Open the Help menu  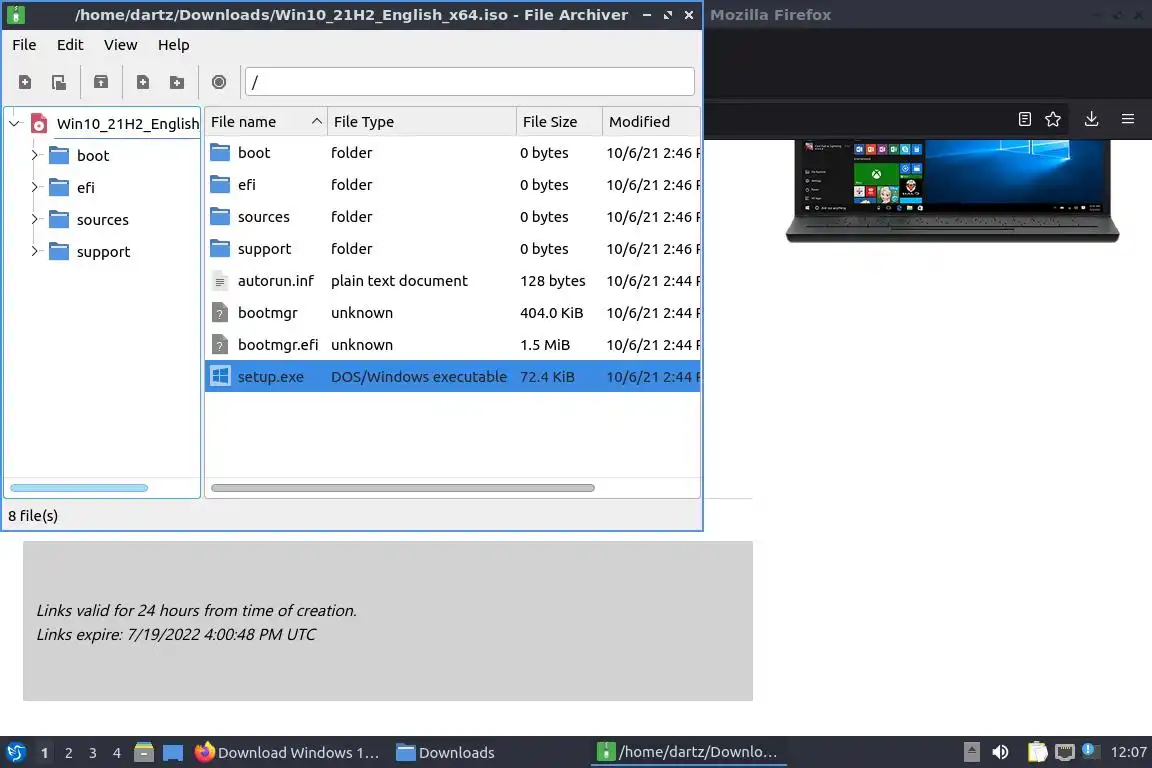point(173,45)
